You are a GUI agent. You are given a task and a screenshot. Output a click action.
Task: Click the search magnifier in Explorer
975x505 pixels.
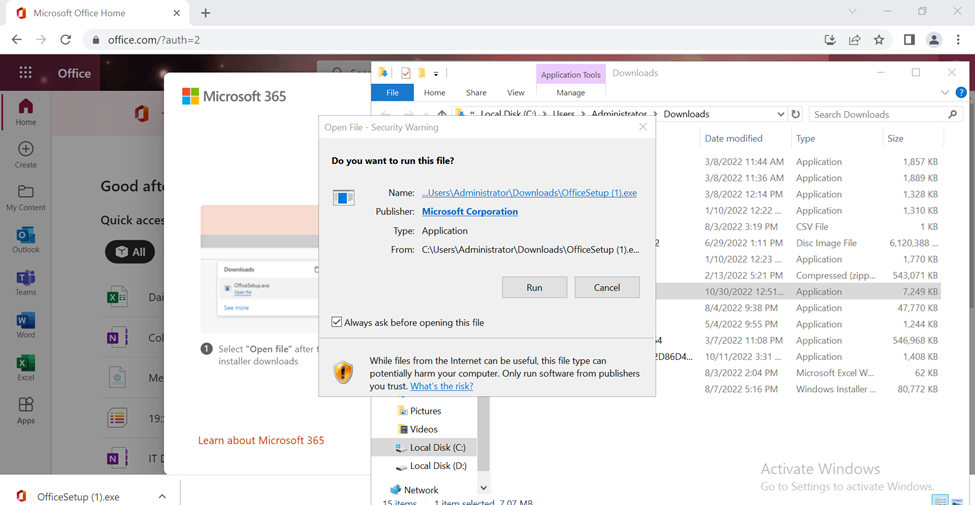tap(951, 114)
